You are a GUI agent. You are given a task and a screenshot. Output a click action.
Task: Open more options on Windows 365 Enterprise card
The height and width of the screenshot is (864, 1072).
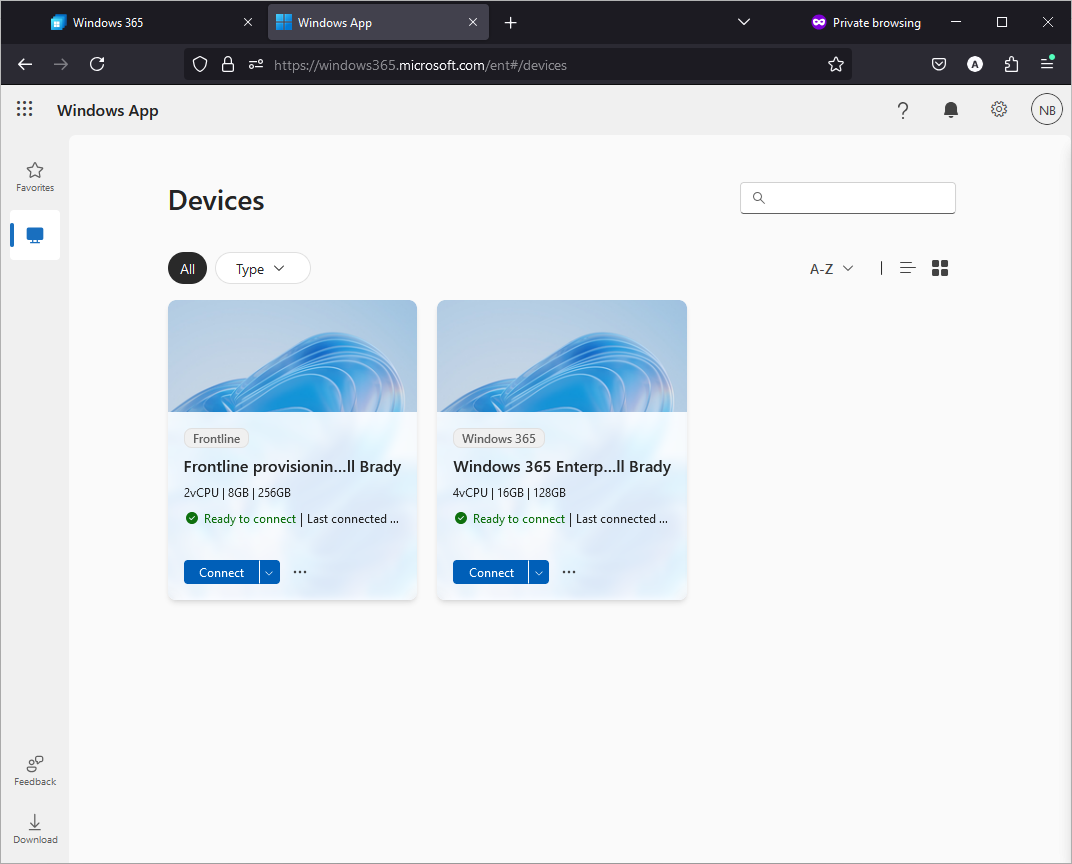pos(569,572)
